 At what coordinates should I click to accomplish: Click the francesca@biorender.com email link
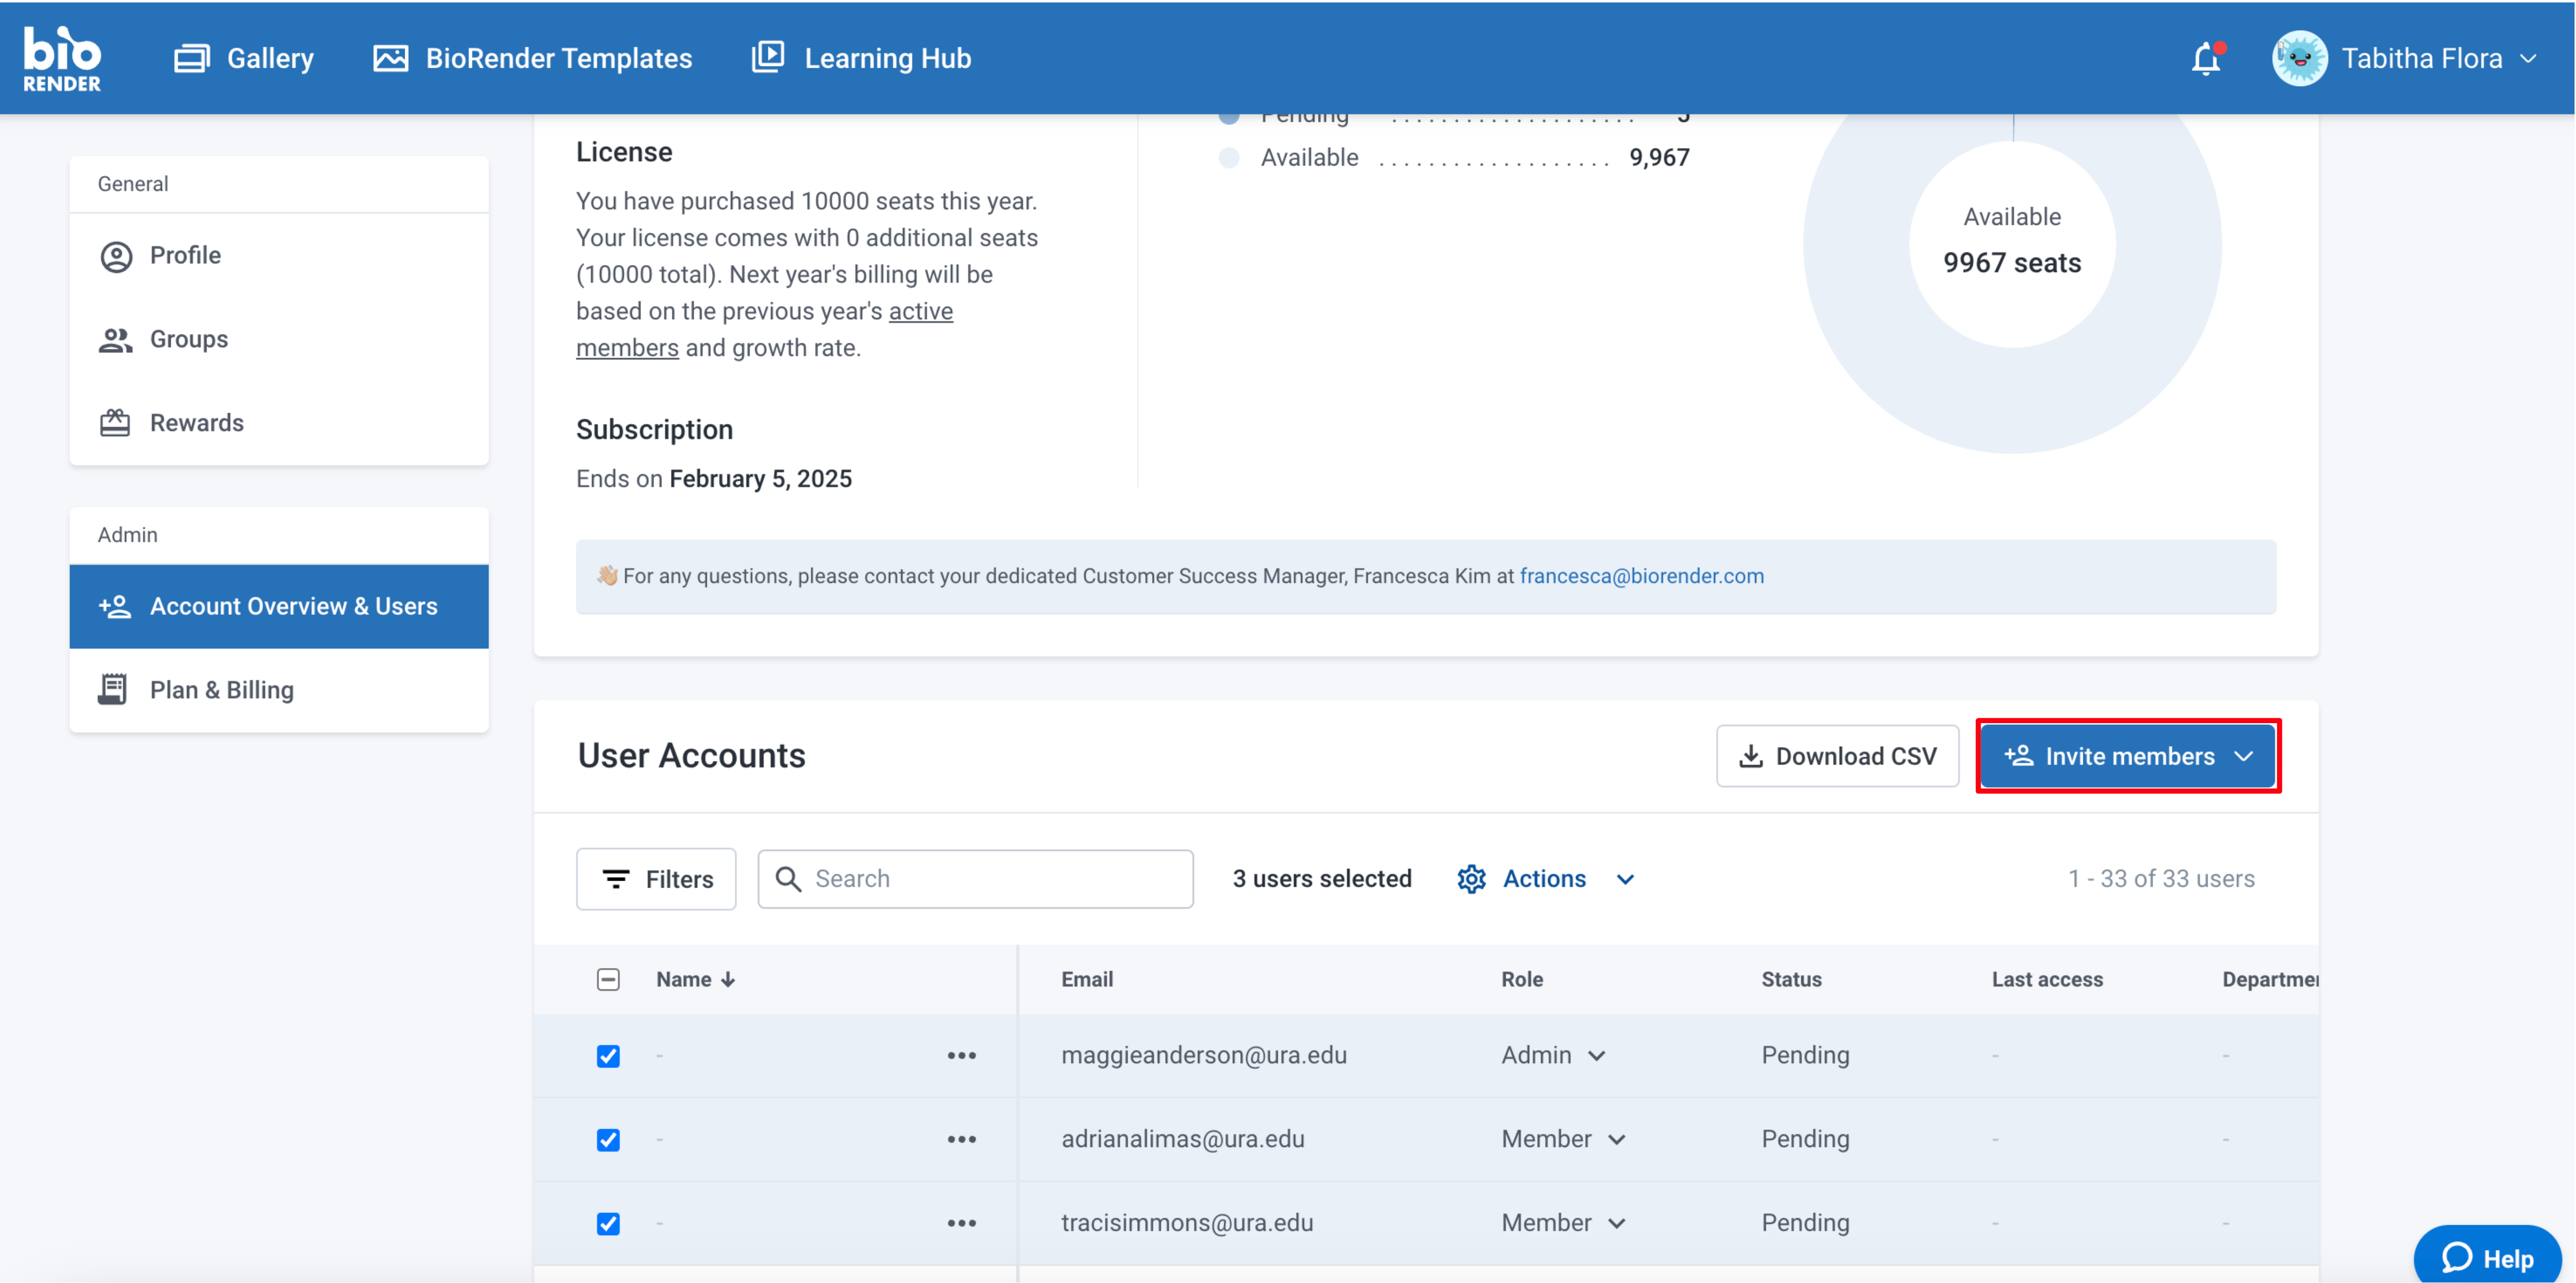[1642, 576]
